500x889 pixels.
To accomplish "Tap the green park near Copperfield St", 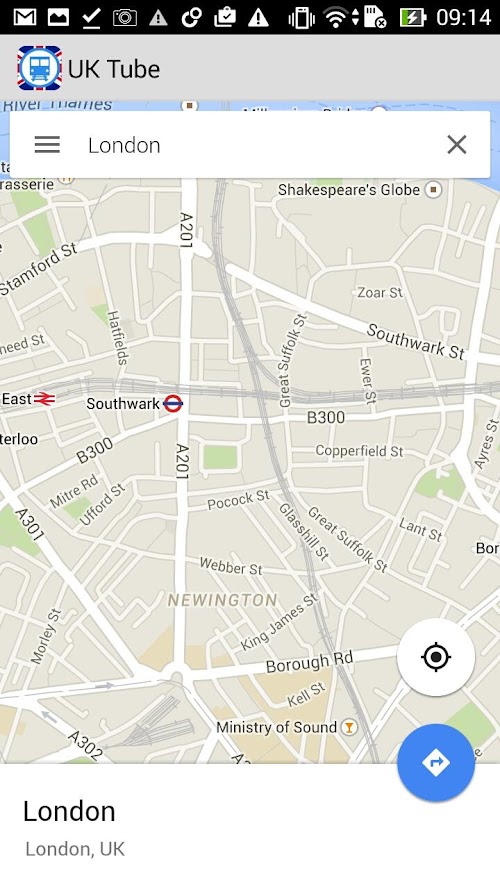I will pos(220,457).
